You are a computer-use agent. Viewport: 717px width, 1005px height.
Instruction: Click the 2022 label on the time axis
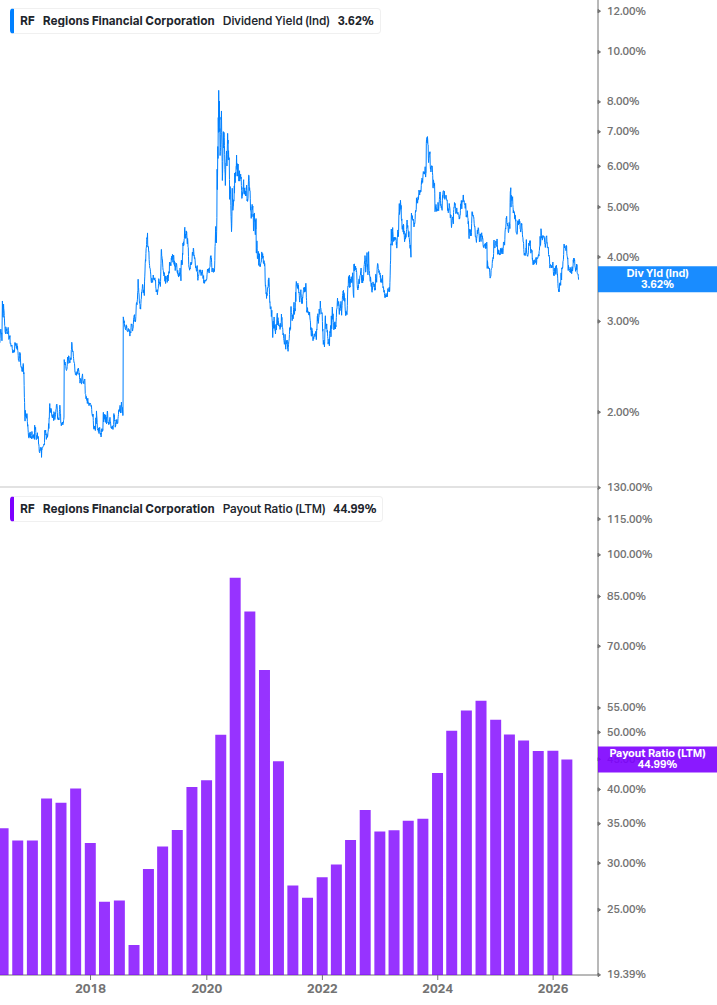pos(322,988)
